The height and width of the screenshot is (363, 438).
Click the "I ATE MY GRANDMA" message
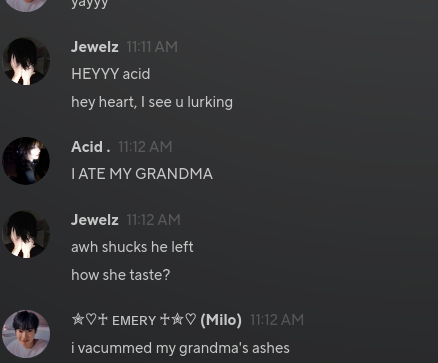(142, 174)
